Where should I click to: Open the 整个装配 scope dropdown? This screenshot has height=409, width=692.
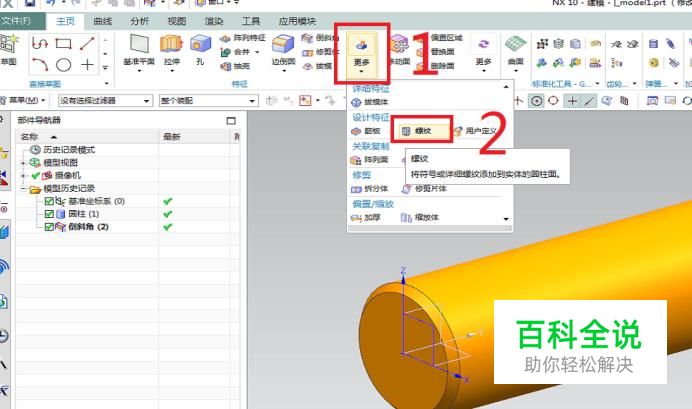tap(208, 101)
